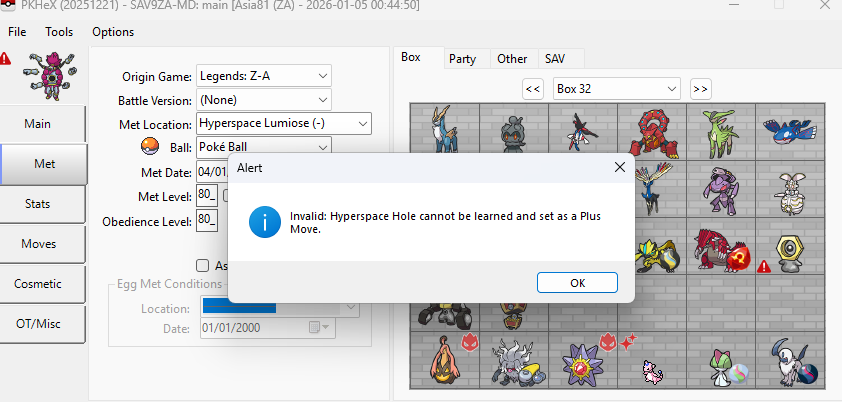Click the Met Level input field
Viewport: 842px width, 402px height.
207,196
